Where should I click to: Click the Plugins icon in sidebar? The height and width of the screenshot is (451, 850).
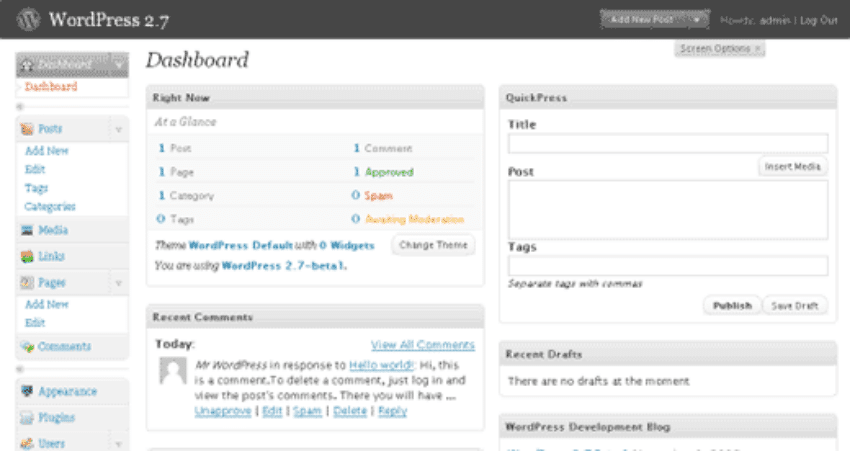coord(27,417)
